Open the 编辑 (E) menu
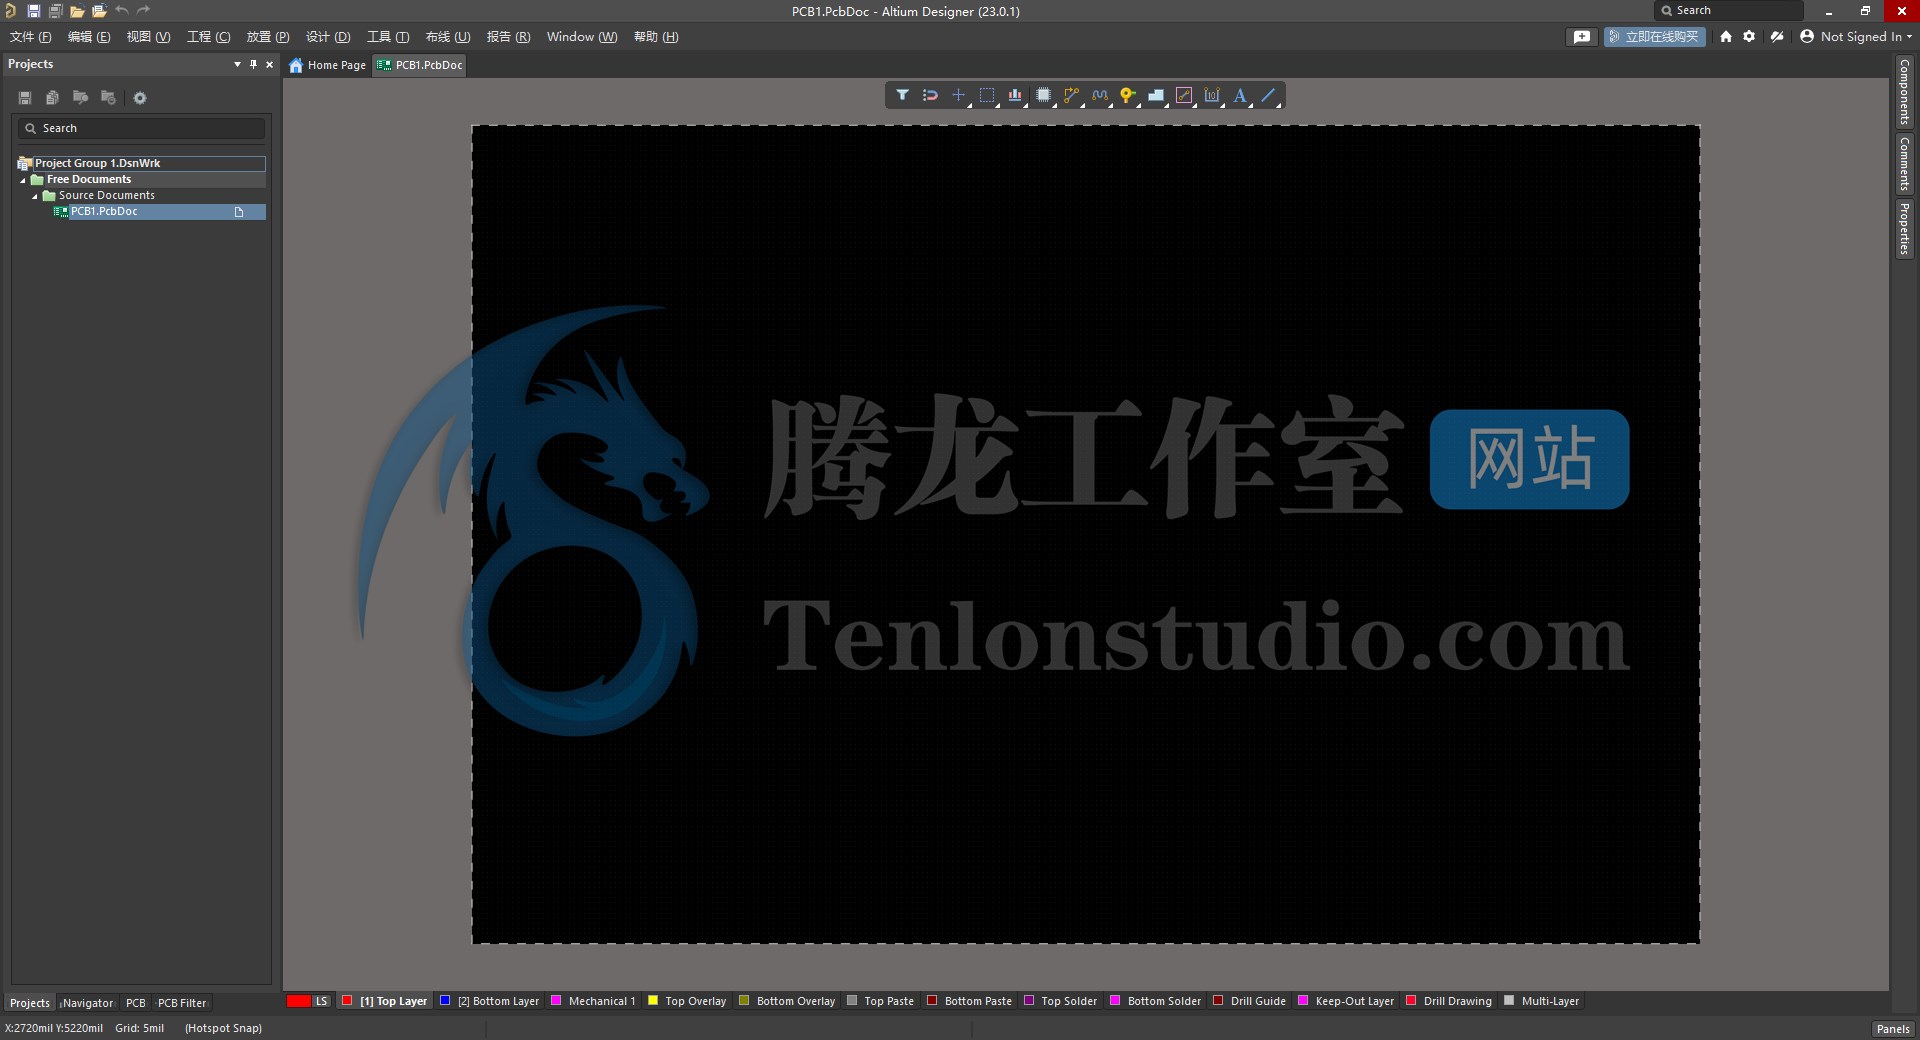1920x1040 pixels. [89, 37]
